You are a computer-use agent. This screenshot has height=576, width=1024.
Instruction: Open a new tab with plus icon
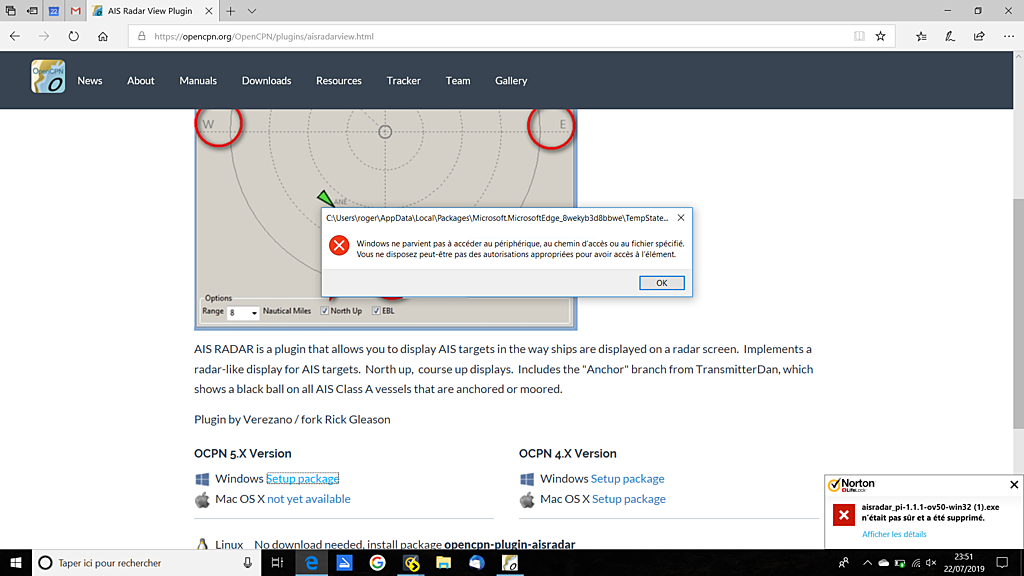click(x=231, y=11)
